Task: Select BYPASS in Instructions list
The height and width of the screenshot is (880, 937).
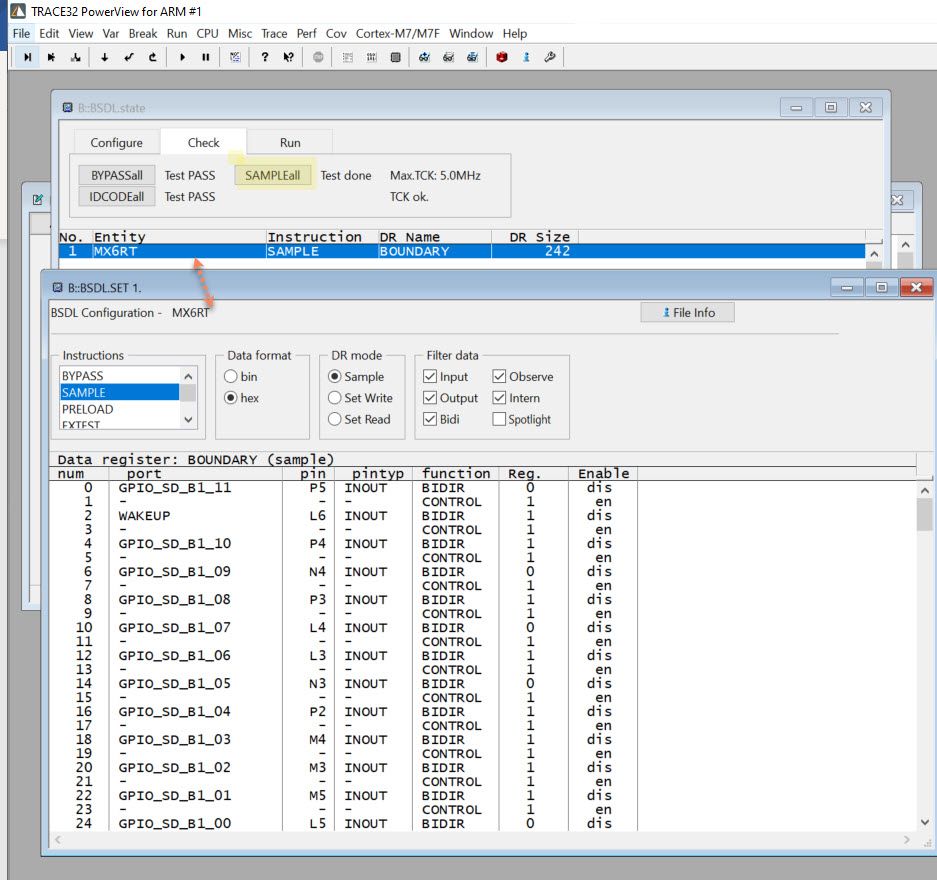Action: [119, 376]
